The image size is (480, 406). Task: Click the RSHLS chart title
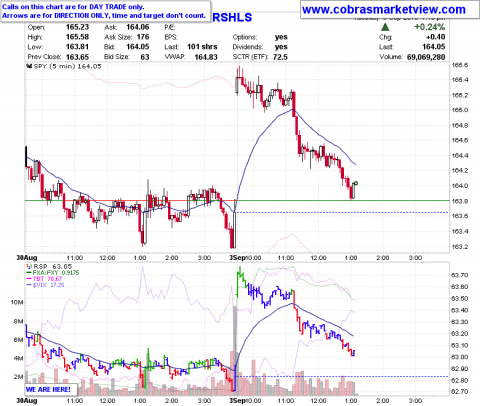click(x=232, y=17)
